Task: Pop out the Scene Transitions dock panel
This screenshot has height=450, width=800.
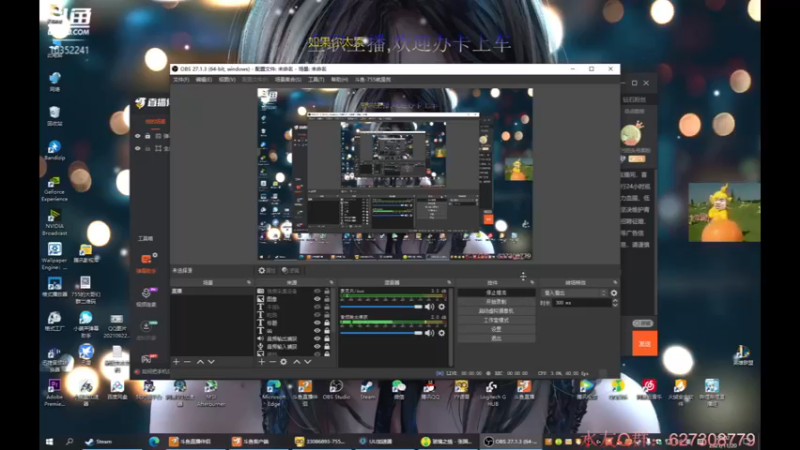Action: 615,283
